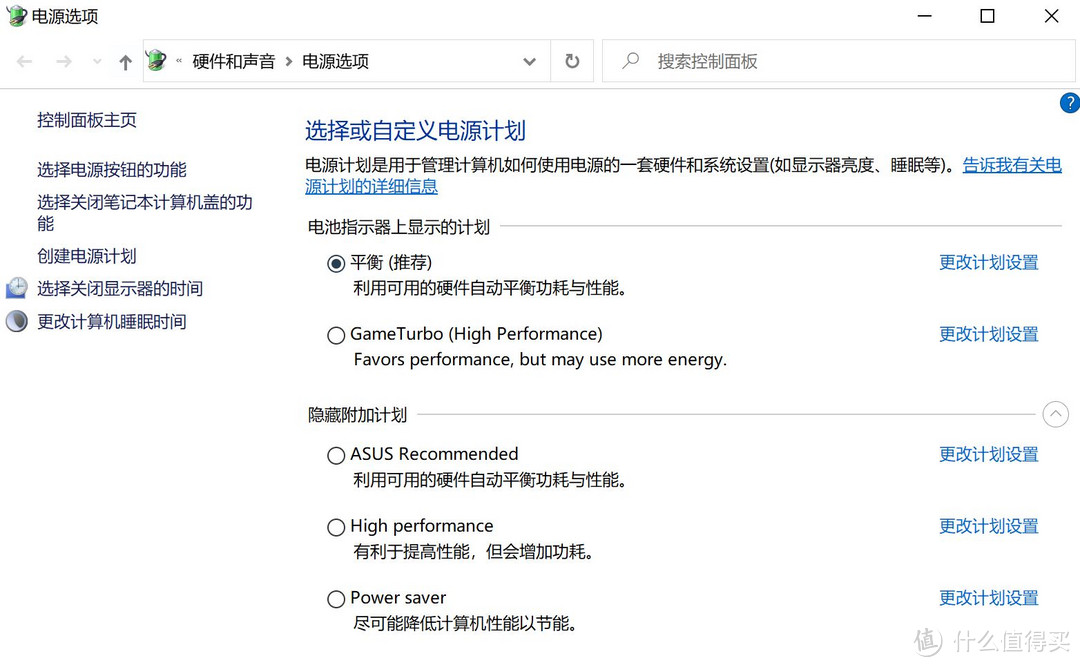Change plan settings for 平衡 (推荐)

click(x=989, y=263)
